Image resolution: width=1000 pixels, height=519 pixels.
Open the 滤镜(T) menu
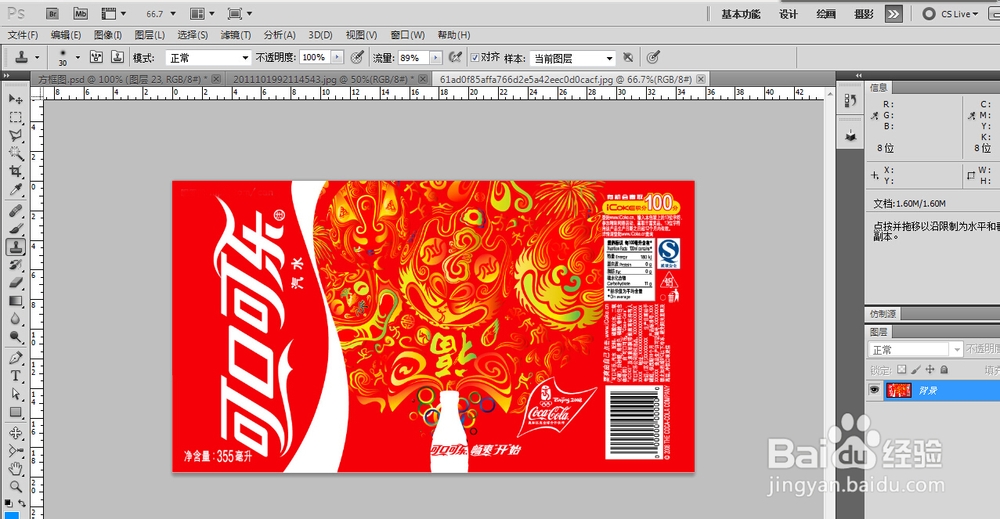236,35
